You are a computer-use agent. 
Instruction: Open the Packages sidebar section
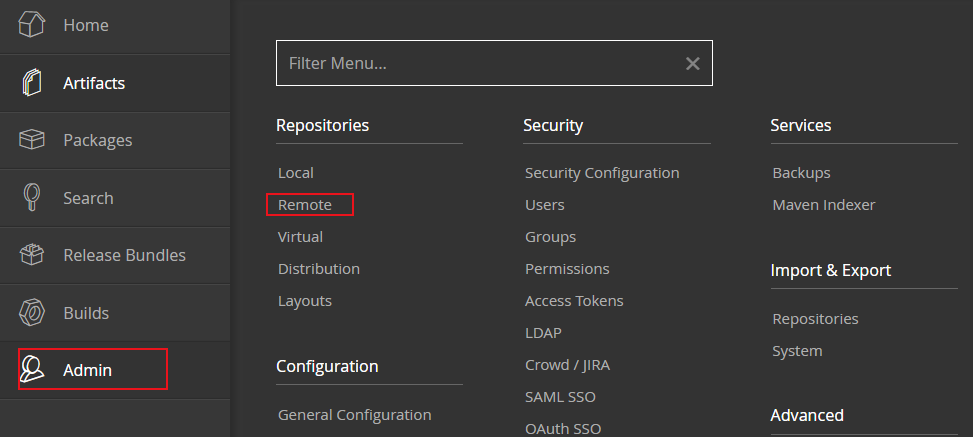coord(115,140)
